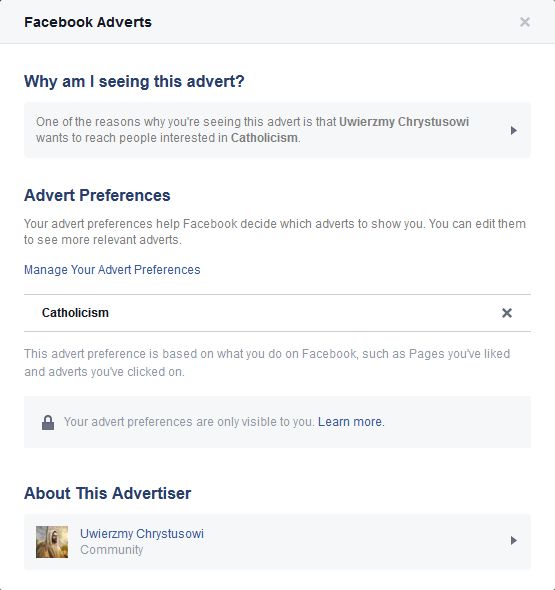Click the Why am I seeing this advert heading
555x590 pixels.
pyautogui.click(x=134, y=81)
